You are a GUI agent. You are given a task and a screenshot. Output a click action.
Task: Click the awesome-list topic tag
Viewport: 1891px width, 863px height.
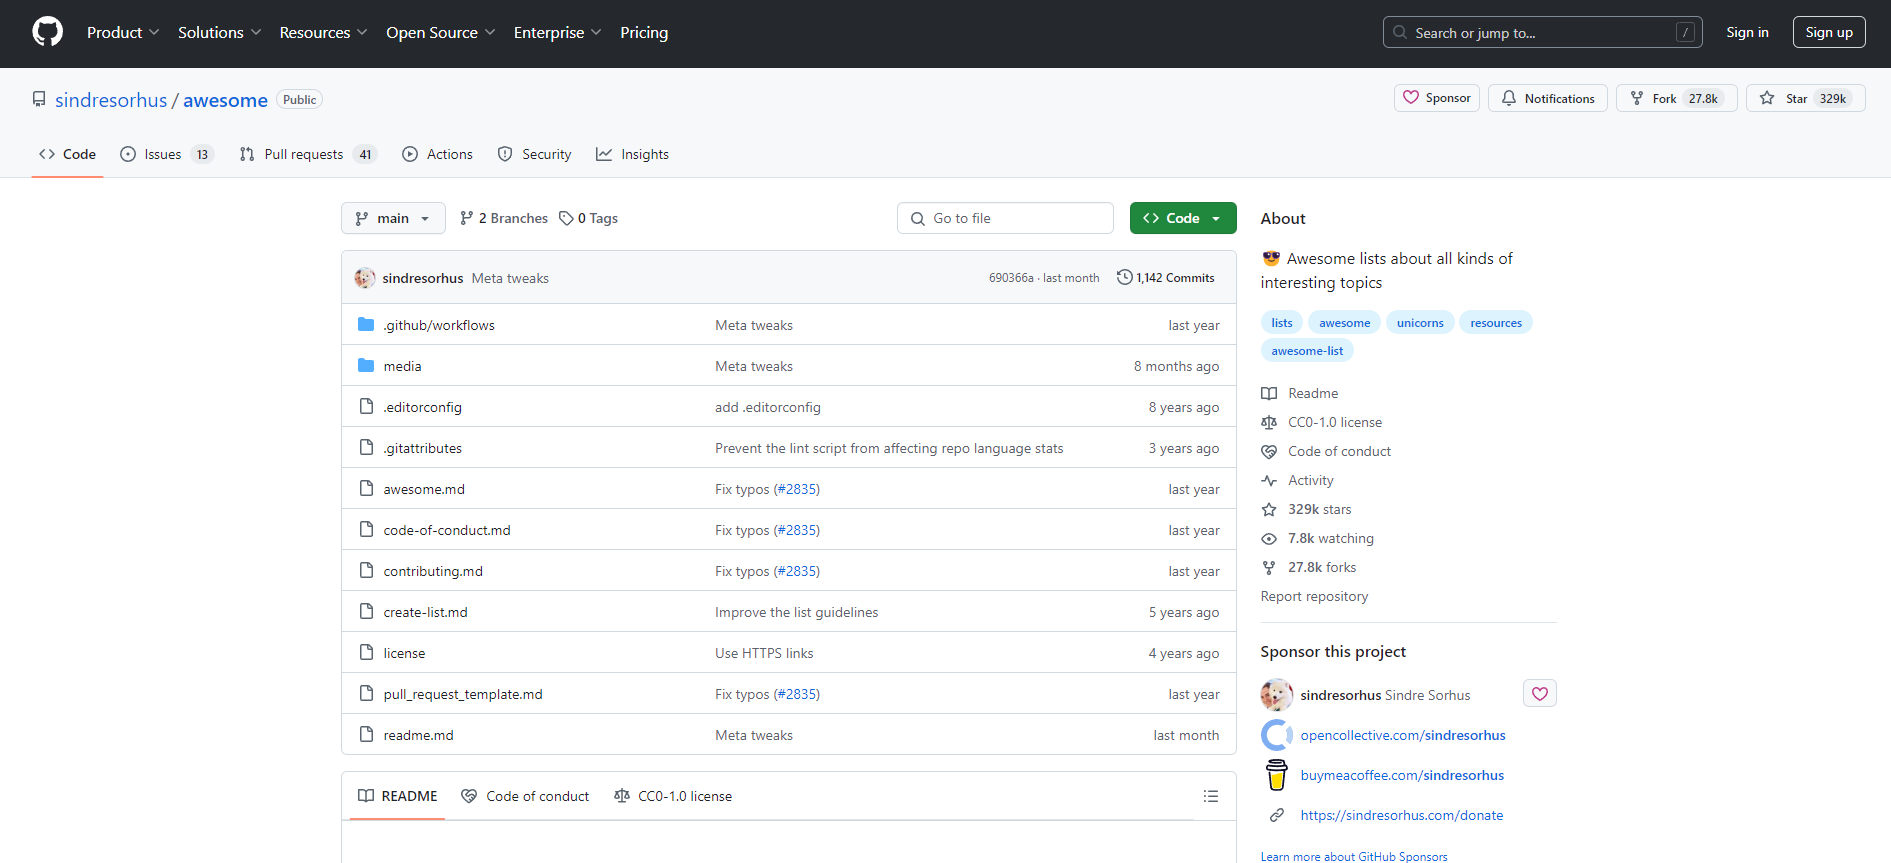(x=1307, y=350)
